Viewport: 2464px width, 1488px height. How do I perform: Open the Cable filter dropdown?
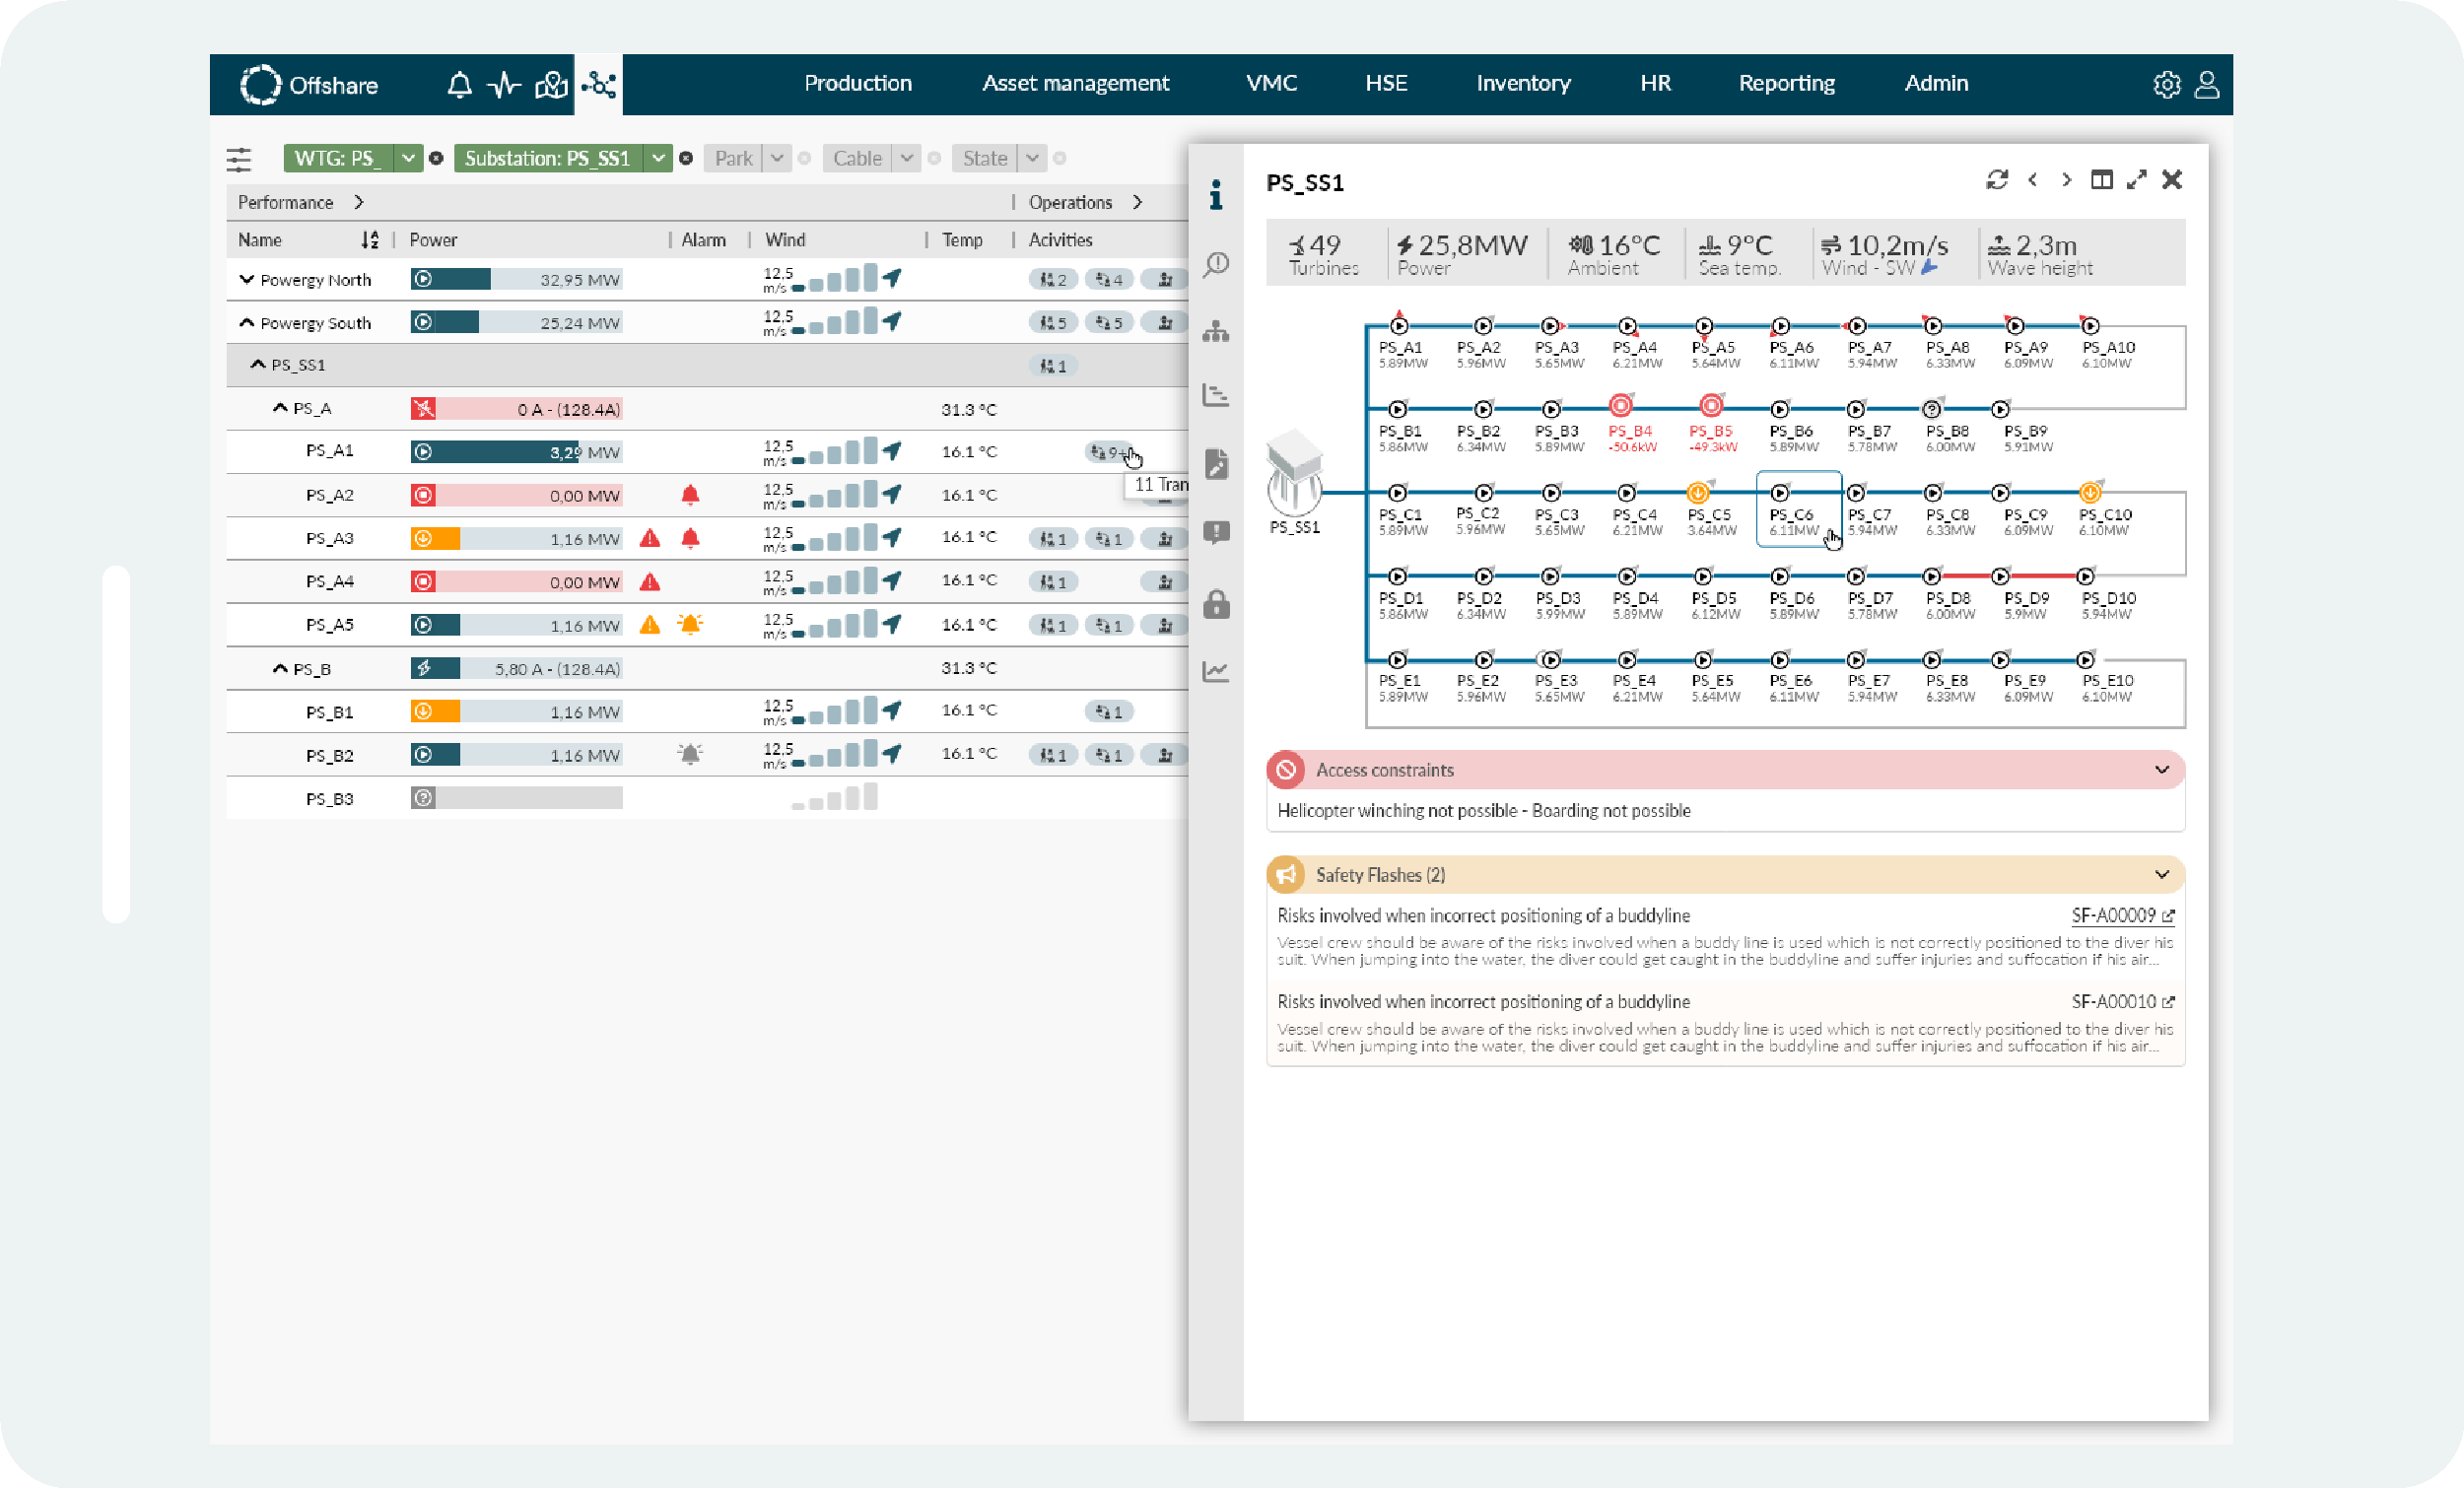click(906, 159)
